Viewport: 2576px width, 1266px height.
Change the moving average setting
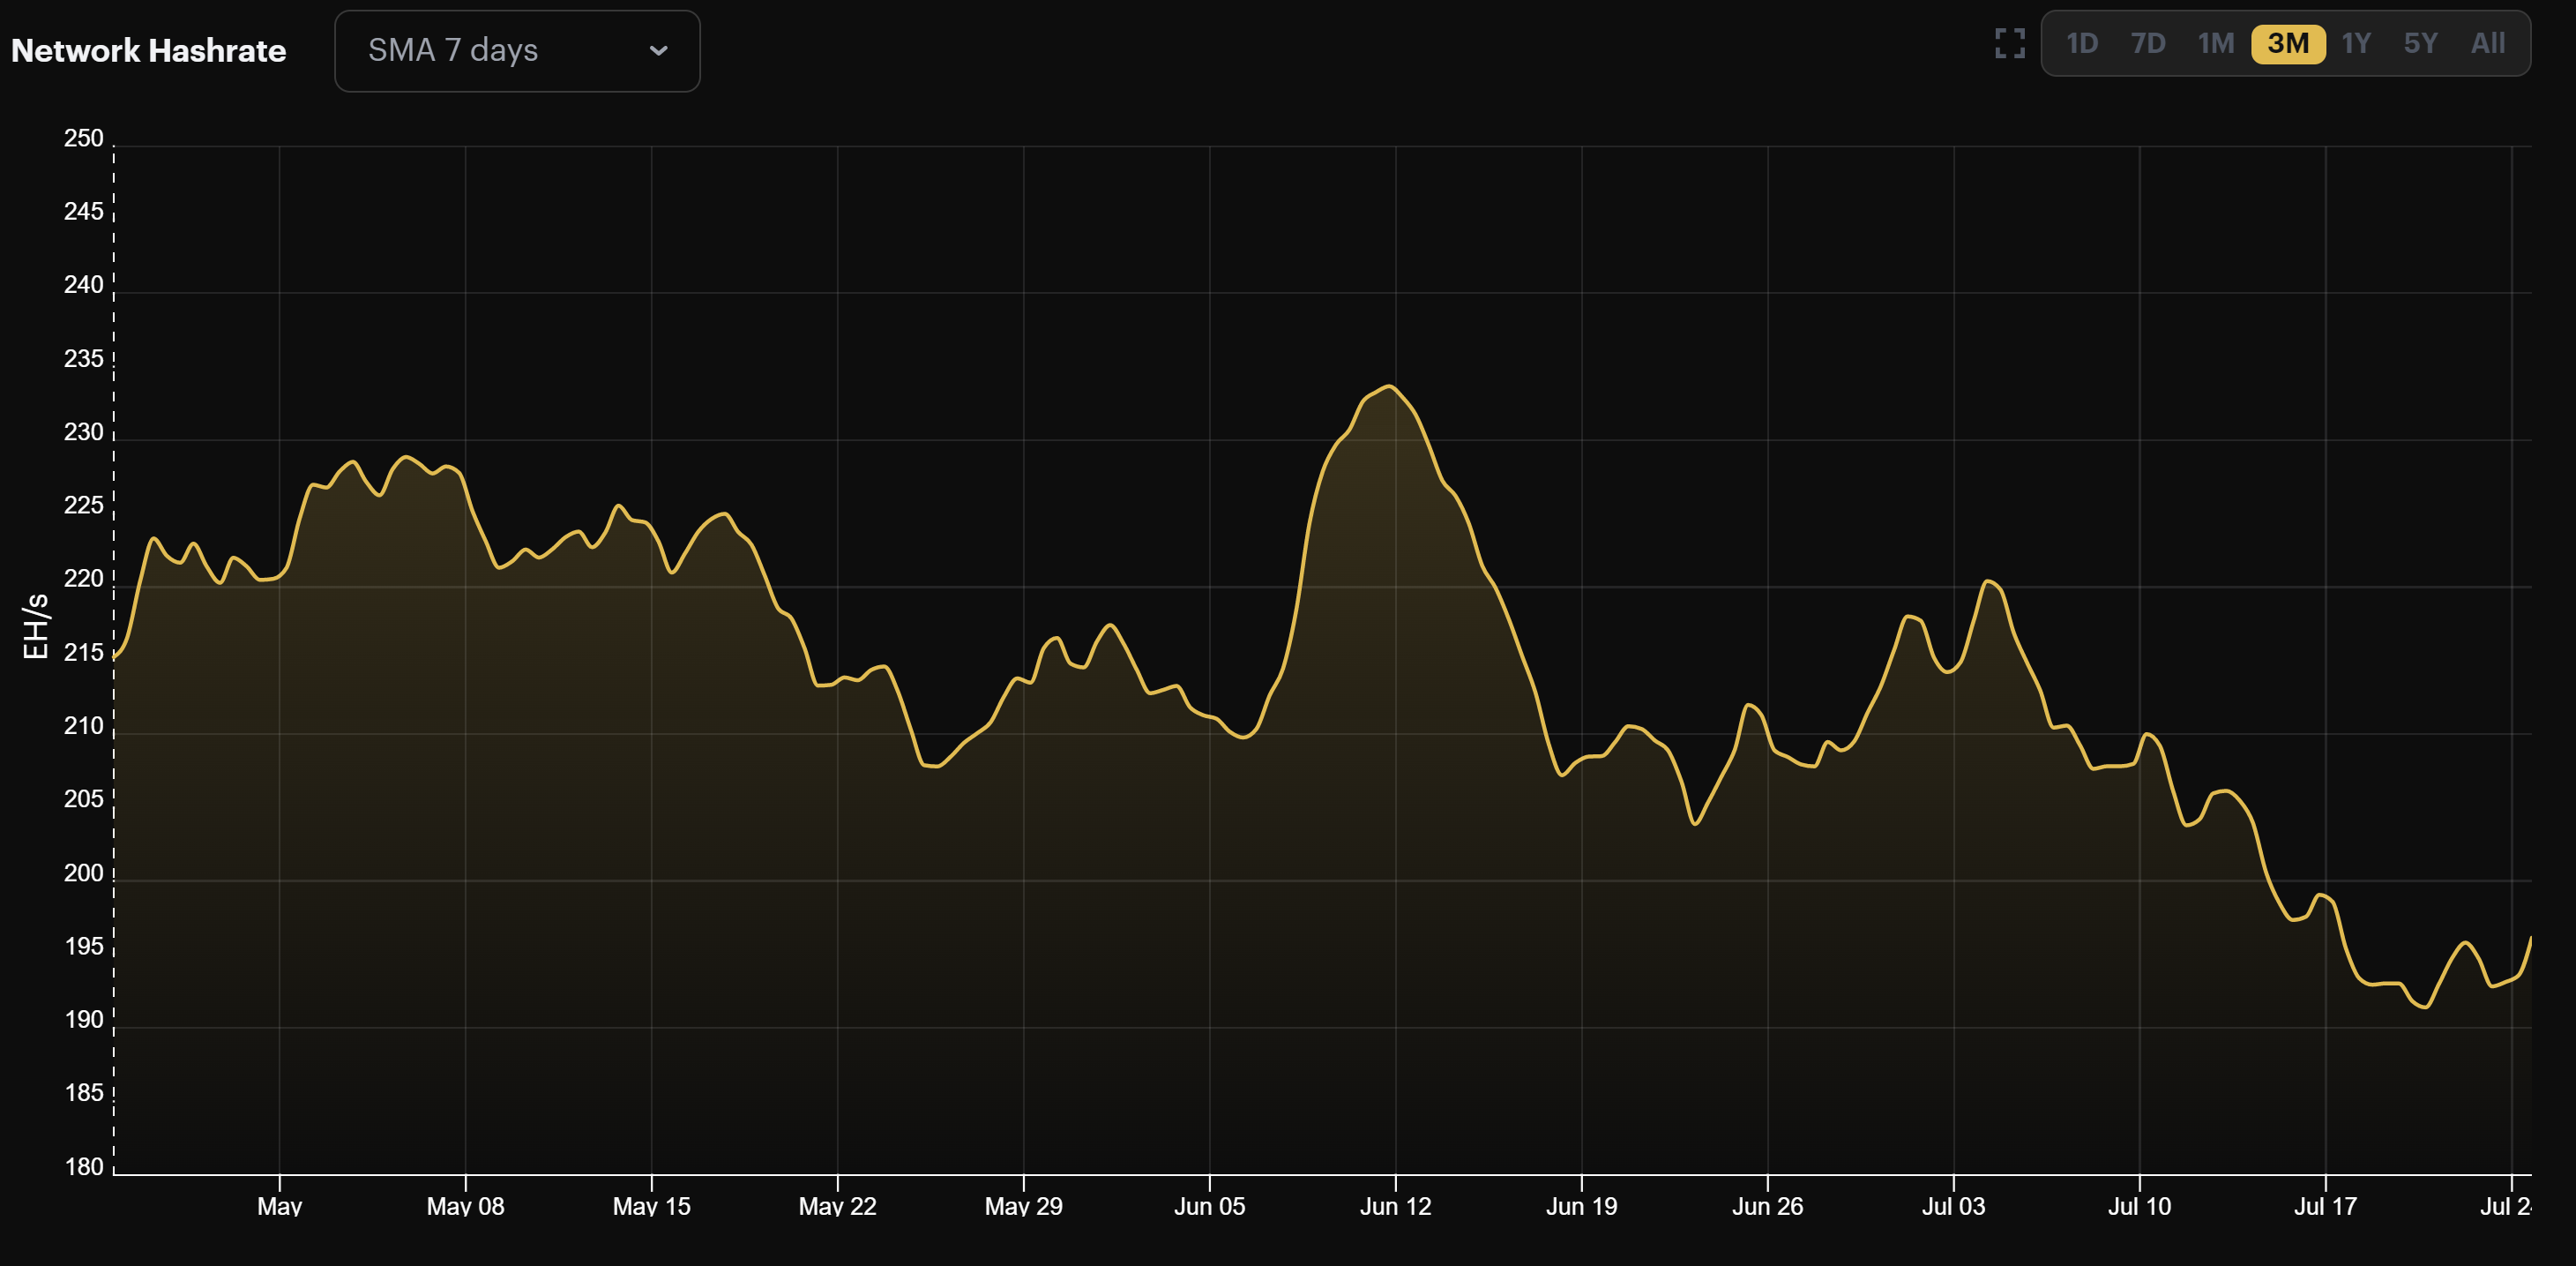[516, 50]
